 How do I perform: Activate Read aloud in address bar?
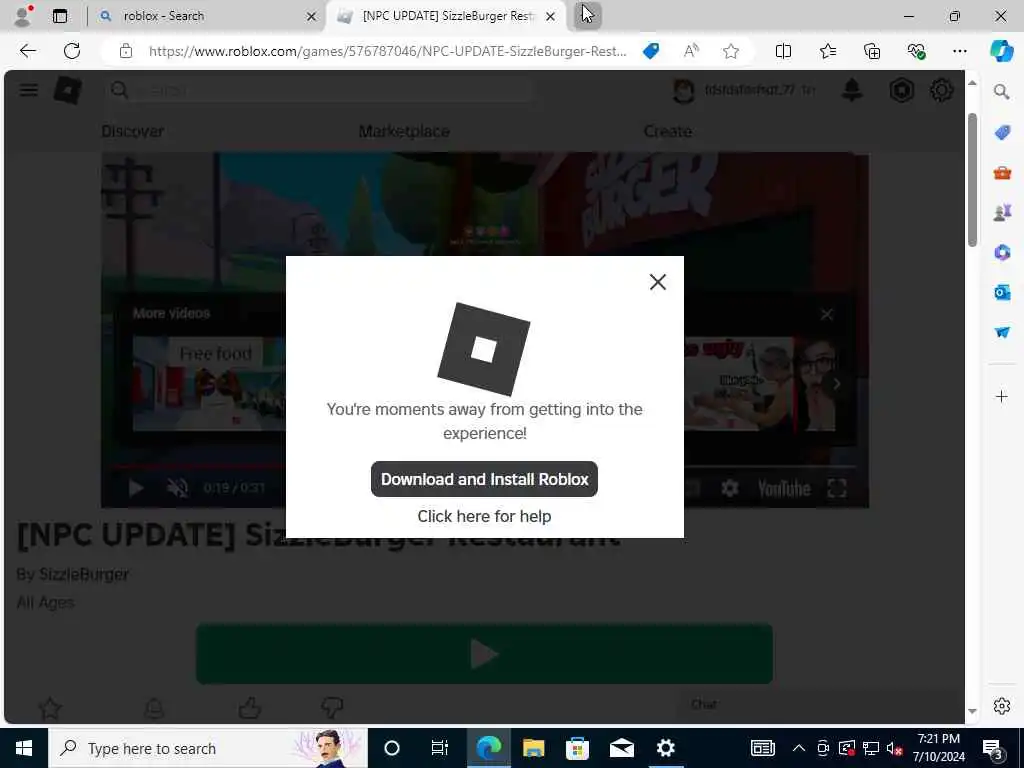click(691, 51)
